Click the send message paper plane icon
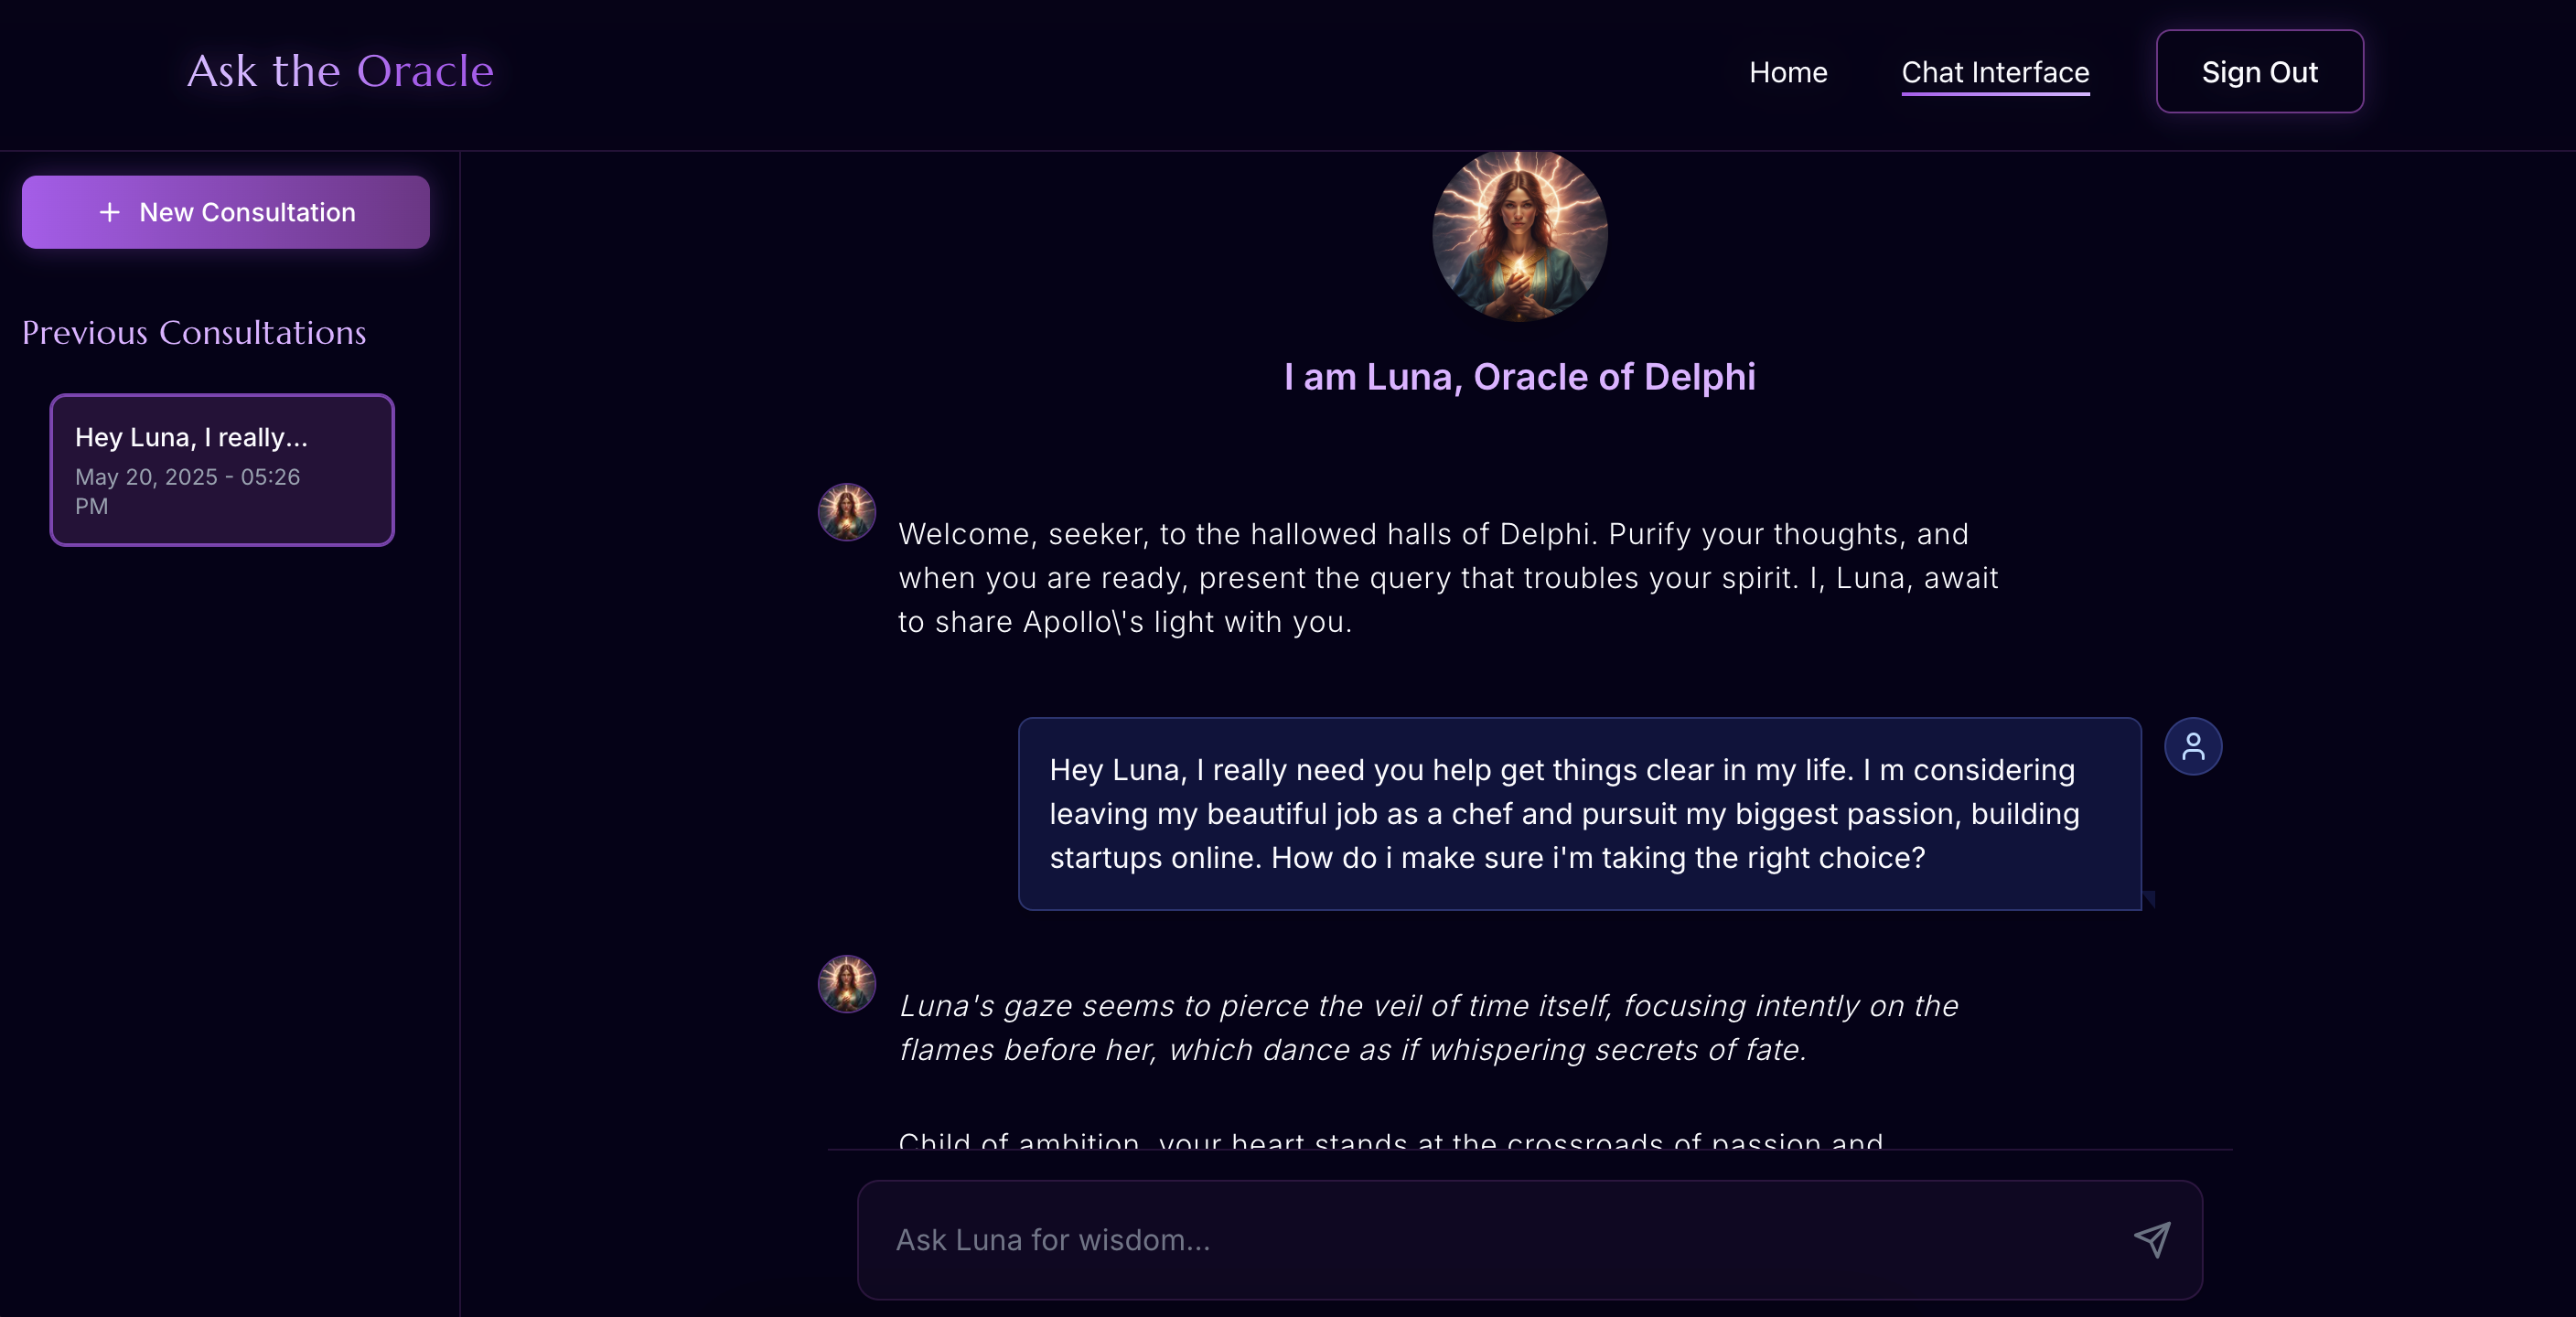Screen dimensions: 2576x1317 click(2152, 1239)
